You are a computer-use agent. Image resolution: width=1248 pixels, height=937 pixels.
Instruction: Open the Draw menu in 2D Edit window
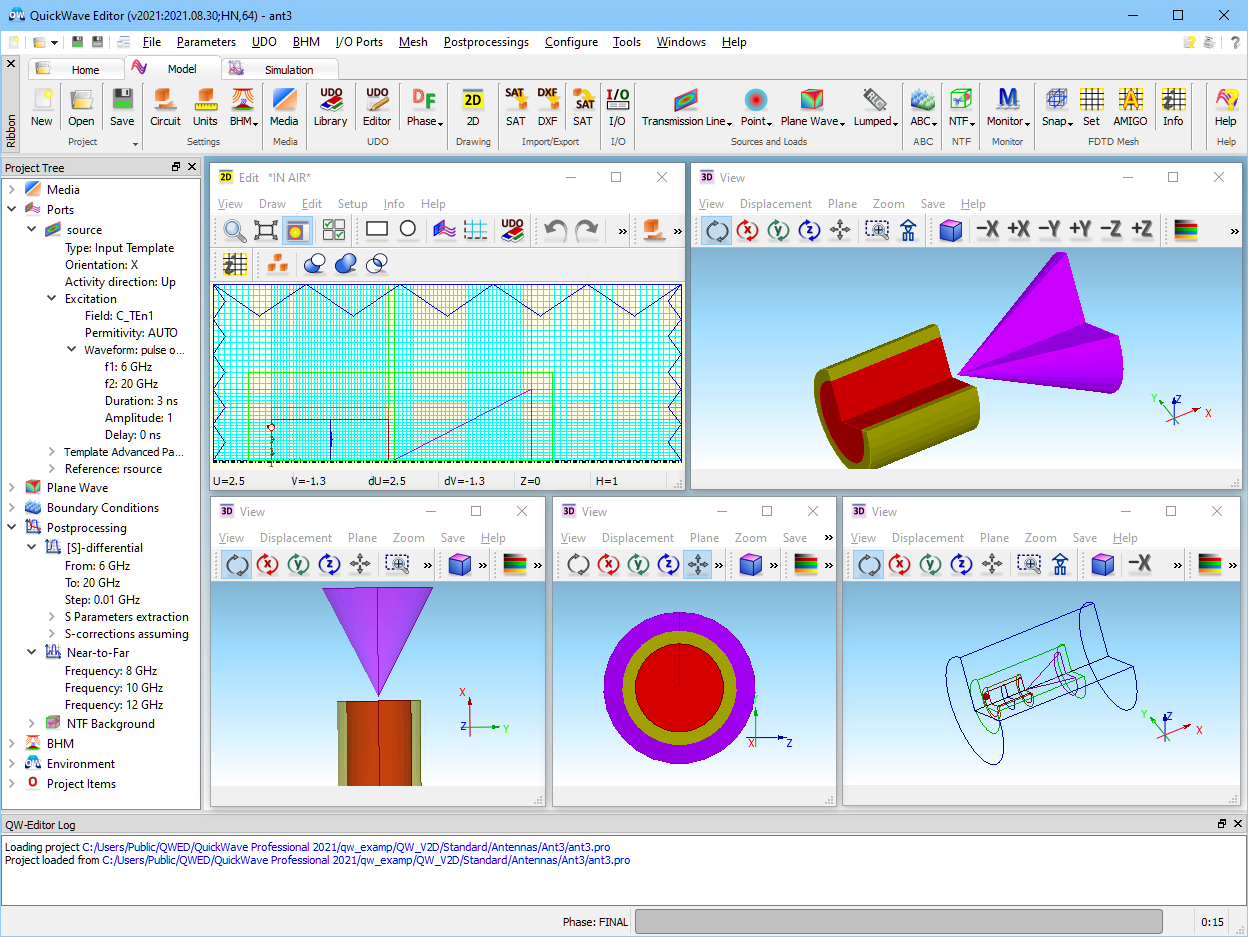pyautogui.click(x=272, y=204)
